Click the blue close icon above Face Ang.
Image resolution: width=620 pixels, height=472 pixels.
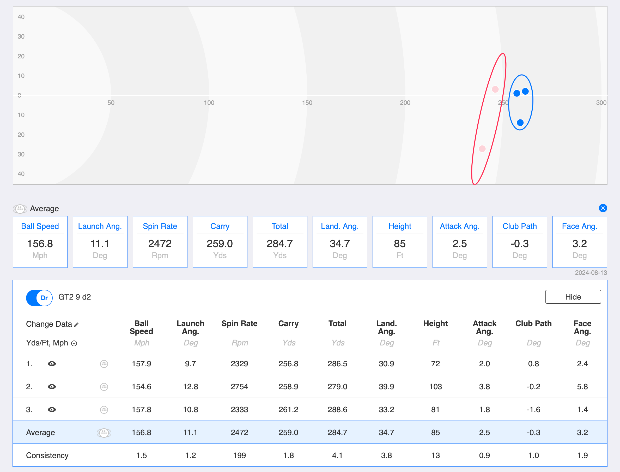coord(603,208)
